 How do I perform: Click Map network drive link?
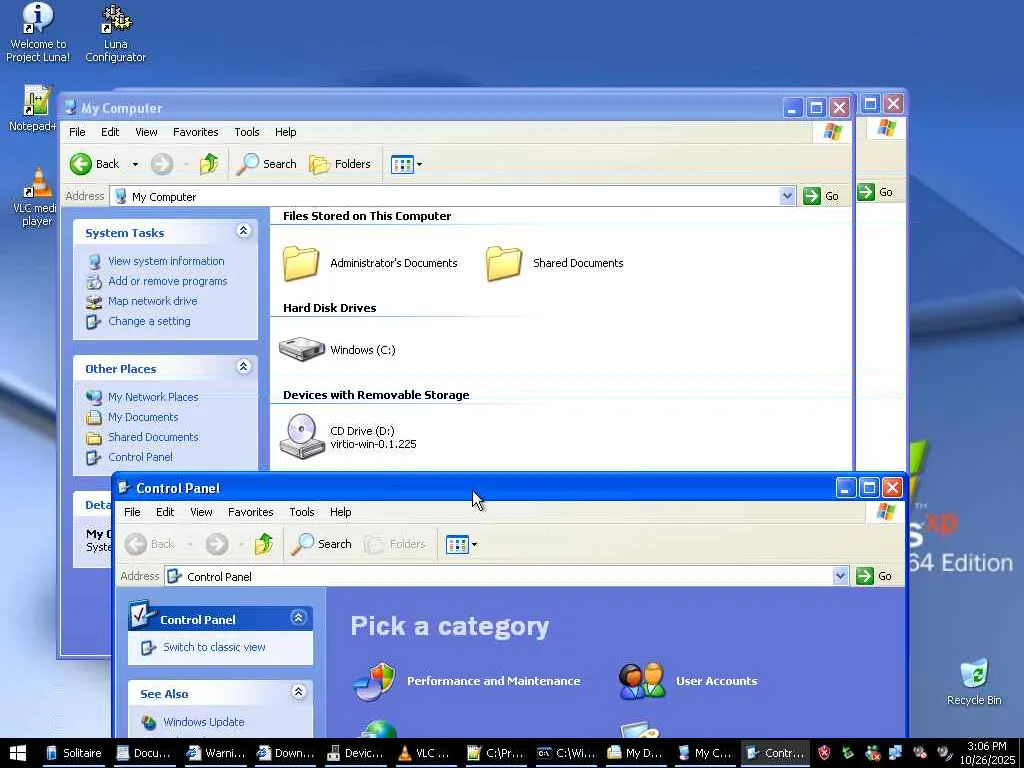tap(153, 301)
